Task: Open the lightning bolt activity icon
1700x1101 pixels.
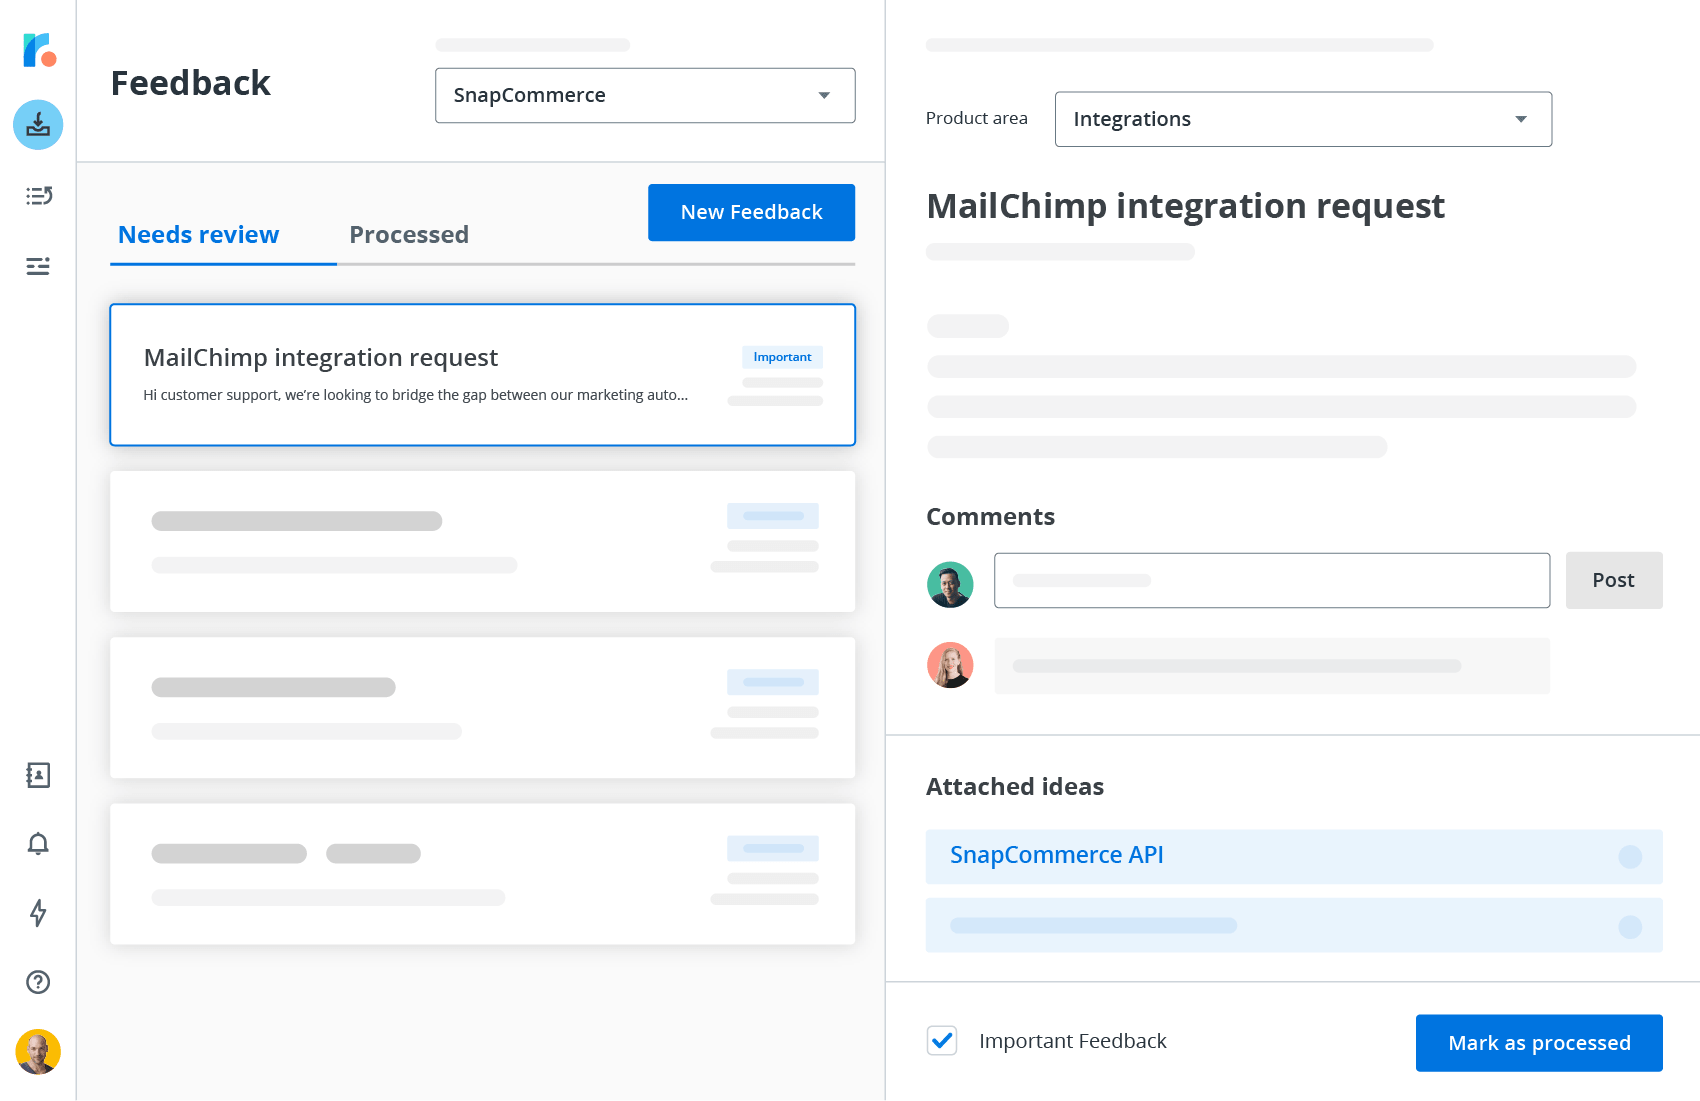Action: pyautogui.click(x=38, y=913)
